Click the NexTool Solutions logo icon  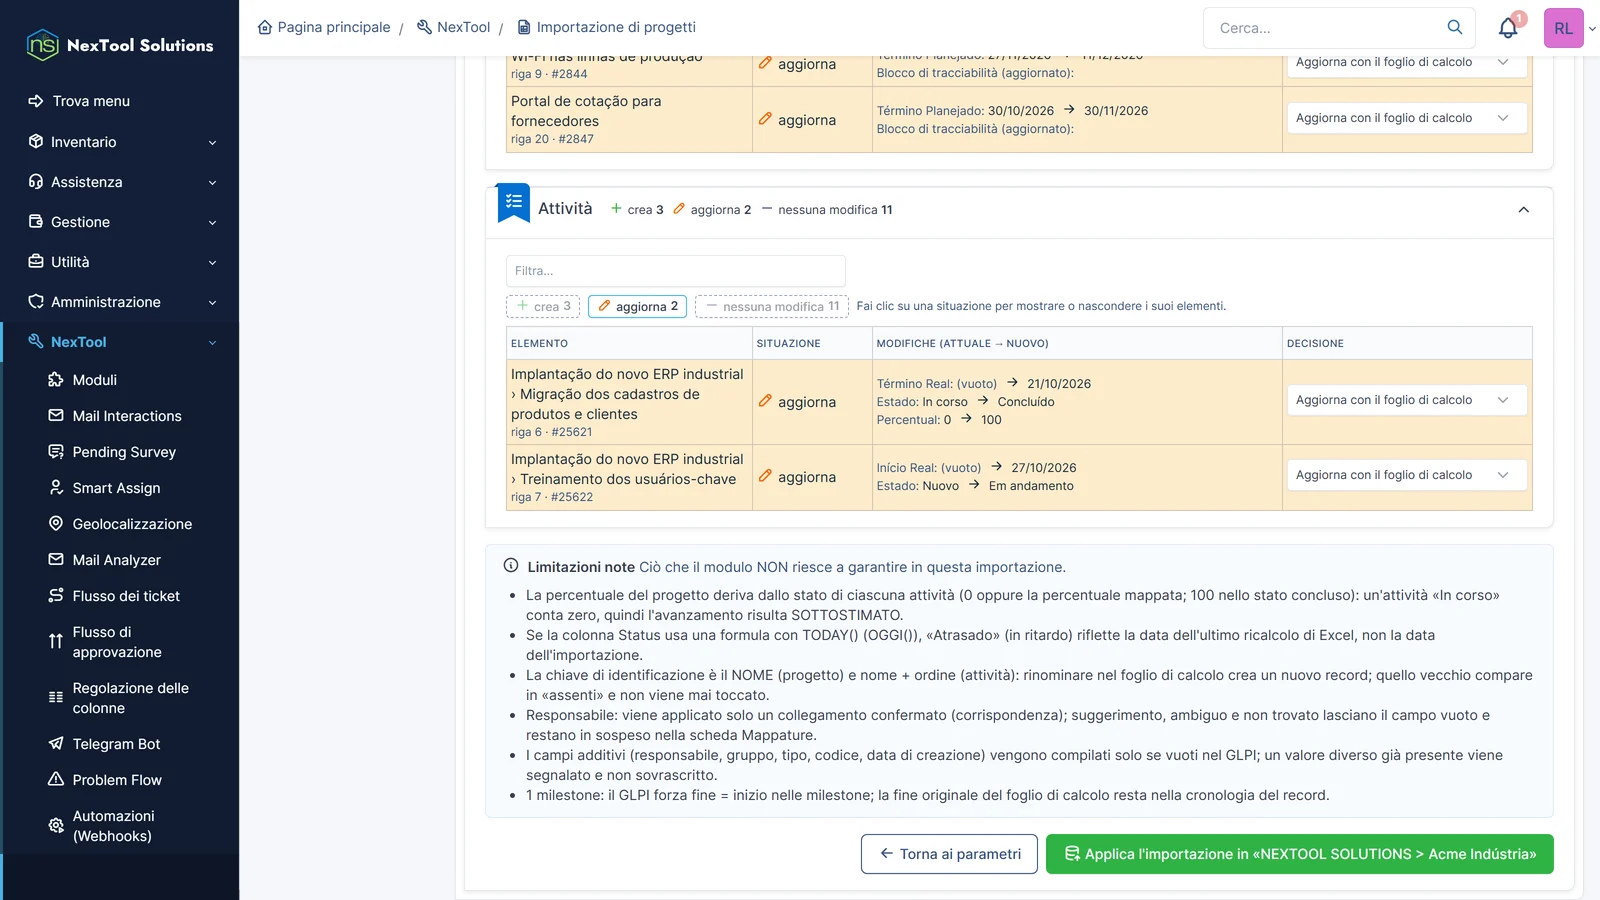(42, 45)
